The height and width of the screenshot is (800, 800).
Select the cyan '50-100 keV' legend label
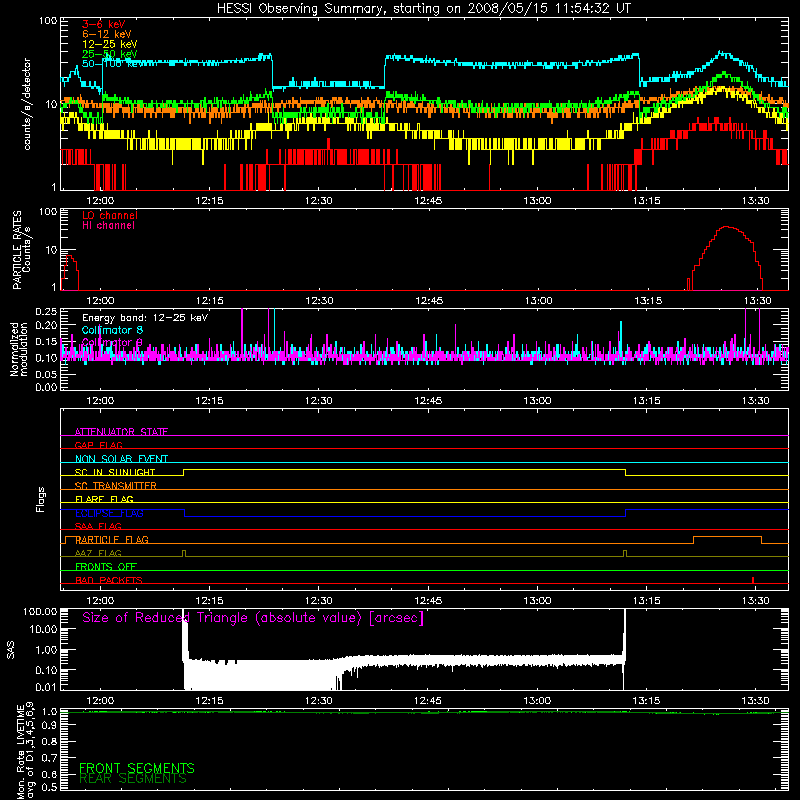[x=112, y=64]
